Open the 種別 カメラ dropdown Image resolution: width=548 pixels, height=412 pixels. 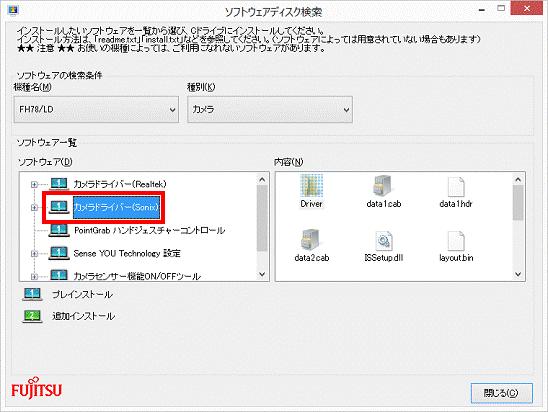click(270, 110)
